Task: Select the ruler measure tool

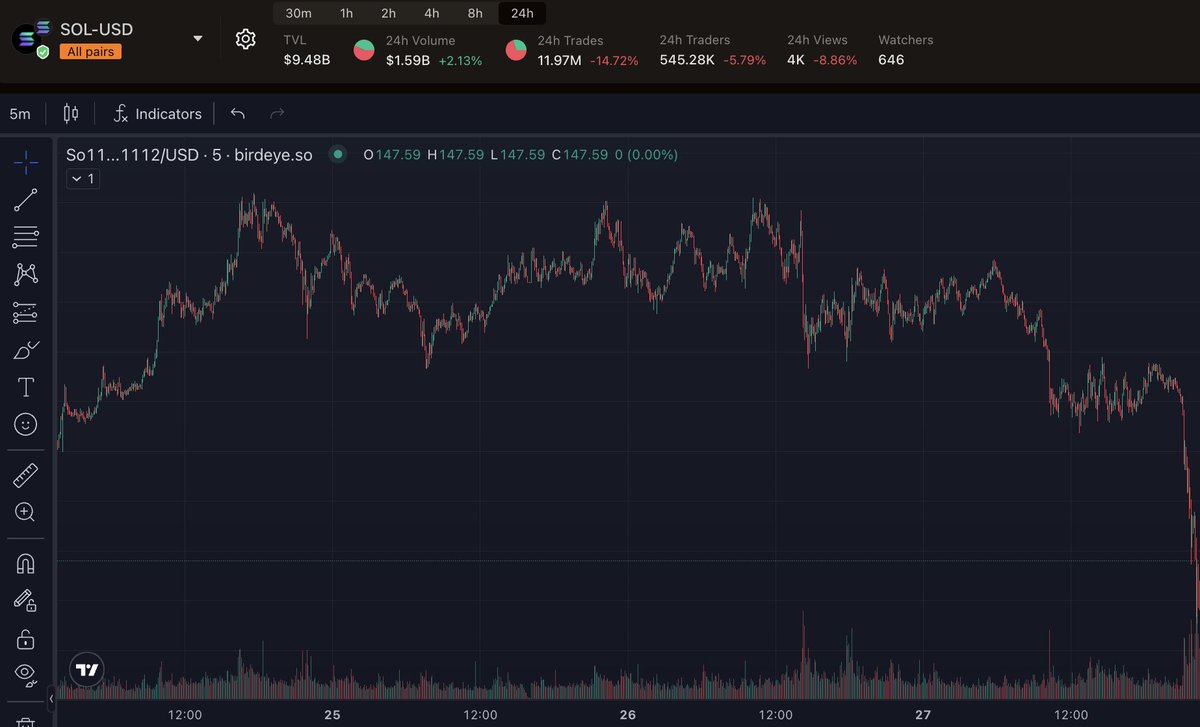Action: click(x=26, y=475)
